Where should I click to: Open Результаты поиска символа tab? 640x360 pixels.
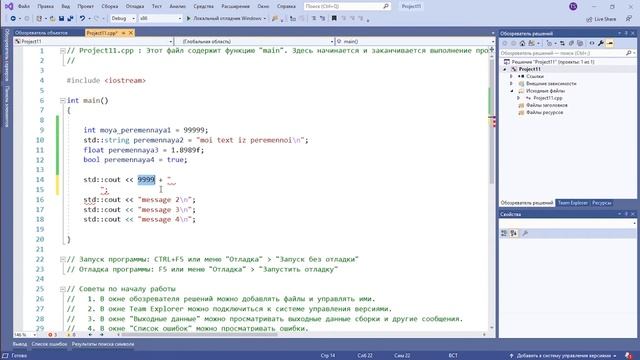[x=103, y=344]
